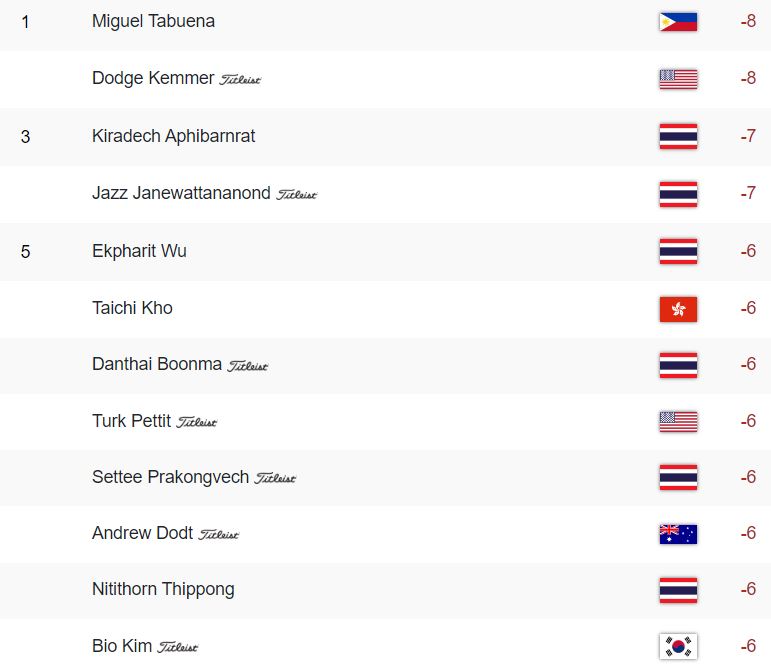Image resolution: width=771 pixels, height=667 pixels.
Task: Click the USA flag beside Turk Pettit
Action: click(x=678, y=422)
